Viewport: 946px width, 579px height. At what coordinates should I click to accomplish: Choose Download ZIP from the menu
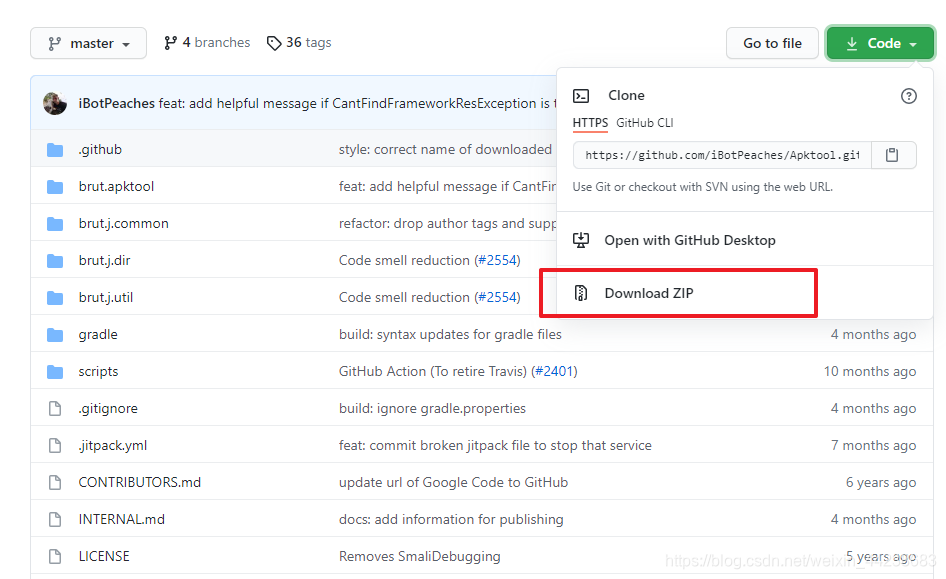pos(649,293)
